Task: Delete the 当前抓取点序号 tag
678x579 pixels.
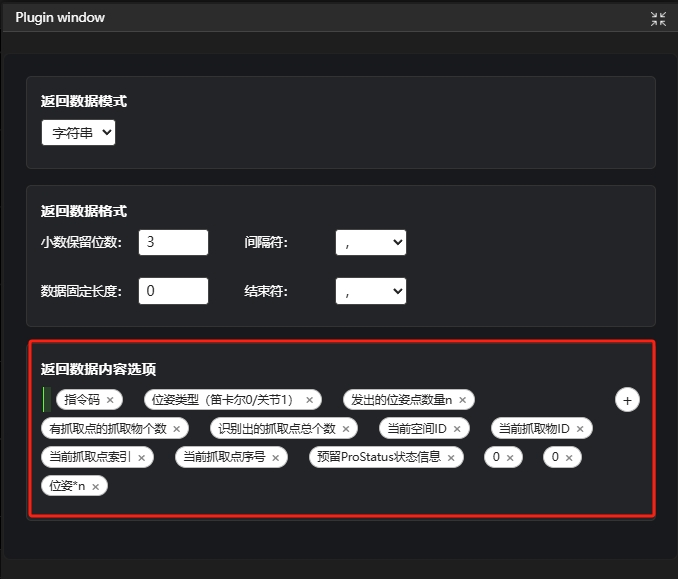Action: click(x=276, y=458)
